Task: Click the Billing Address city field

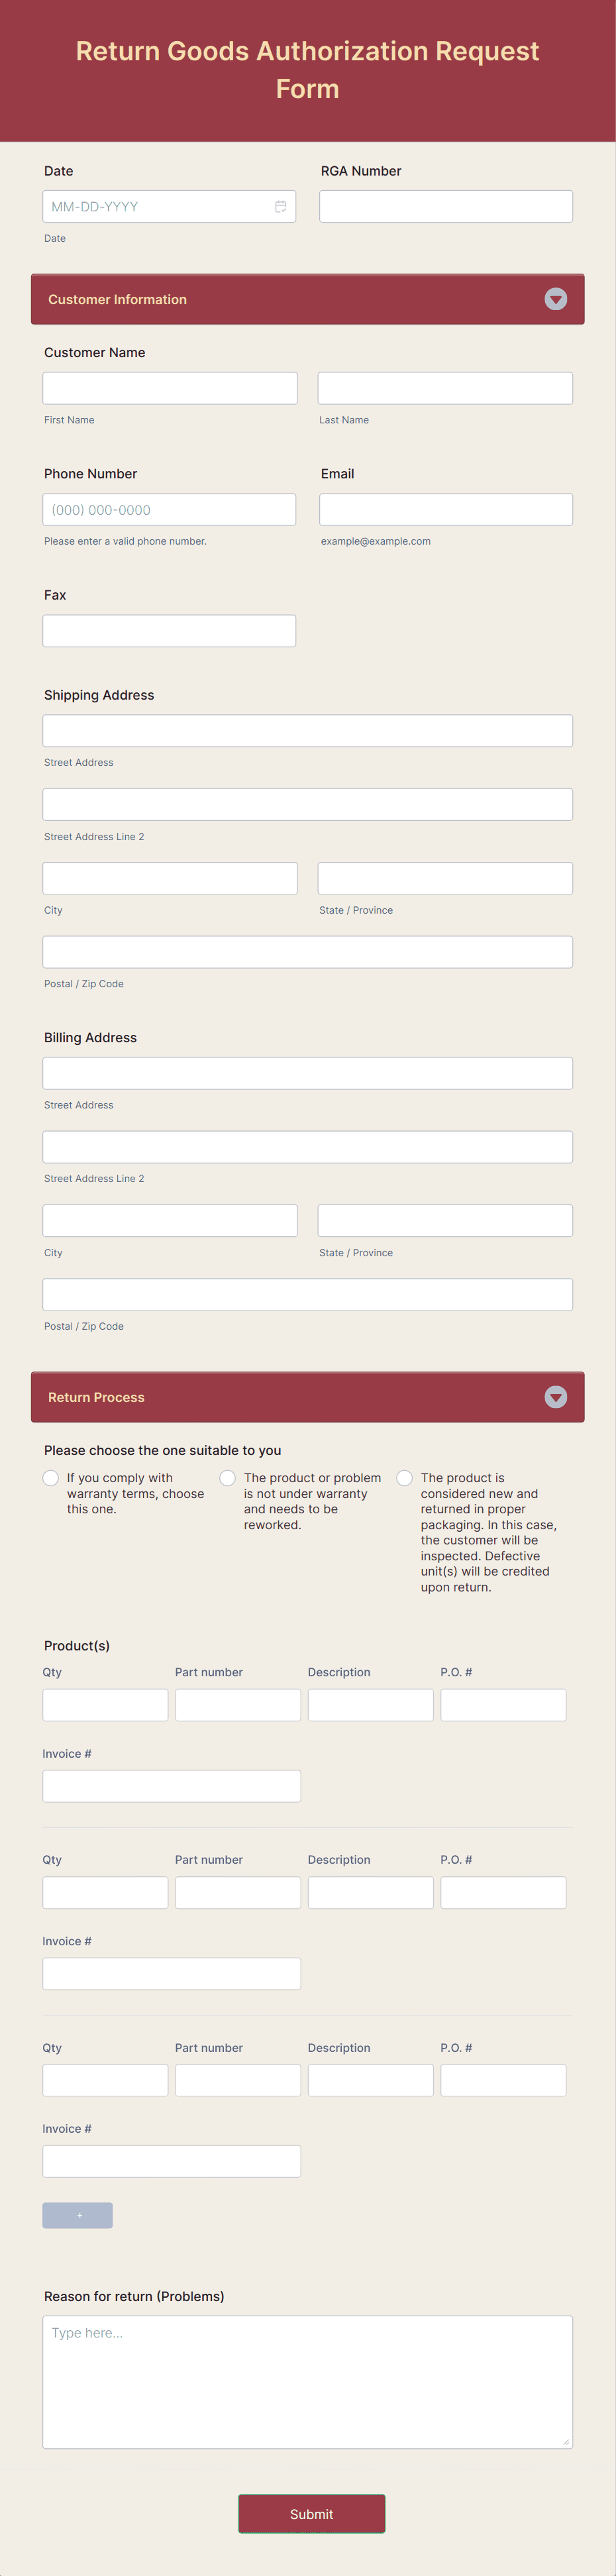Action: (170, 1220)
